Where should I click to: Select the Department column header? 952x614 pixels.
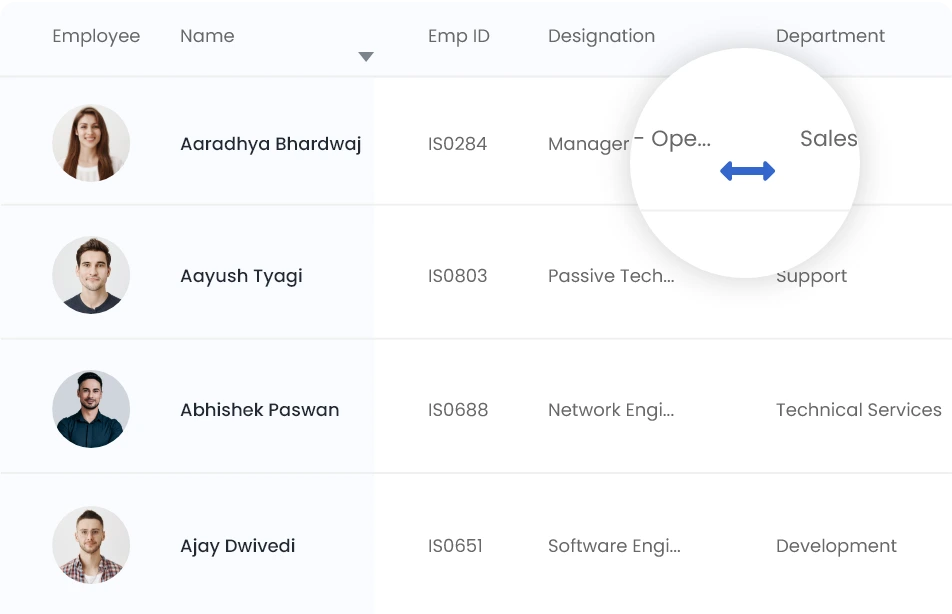(x=830, y=36)
